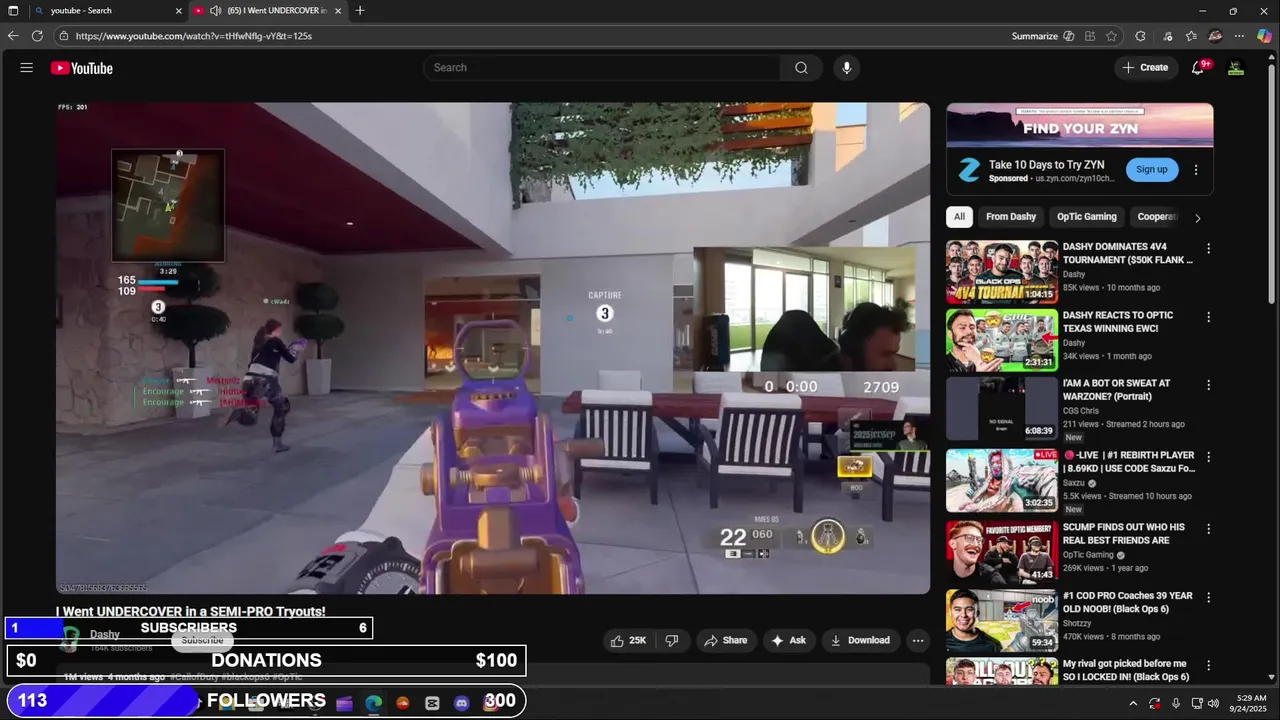Screen dimensions: 1280x720
Task: Open Edge tab actions menu
Action: [x=13, y=11]
